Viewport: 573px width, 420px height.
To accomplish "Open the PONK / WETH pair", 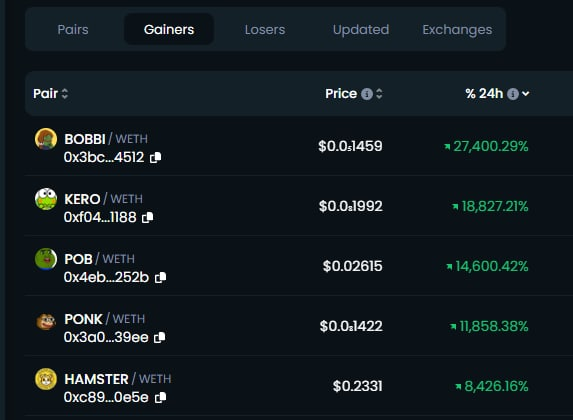I will pos(105,319).
